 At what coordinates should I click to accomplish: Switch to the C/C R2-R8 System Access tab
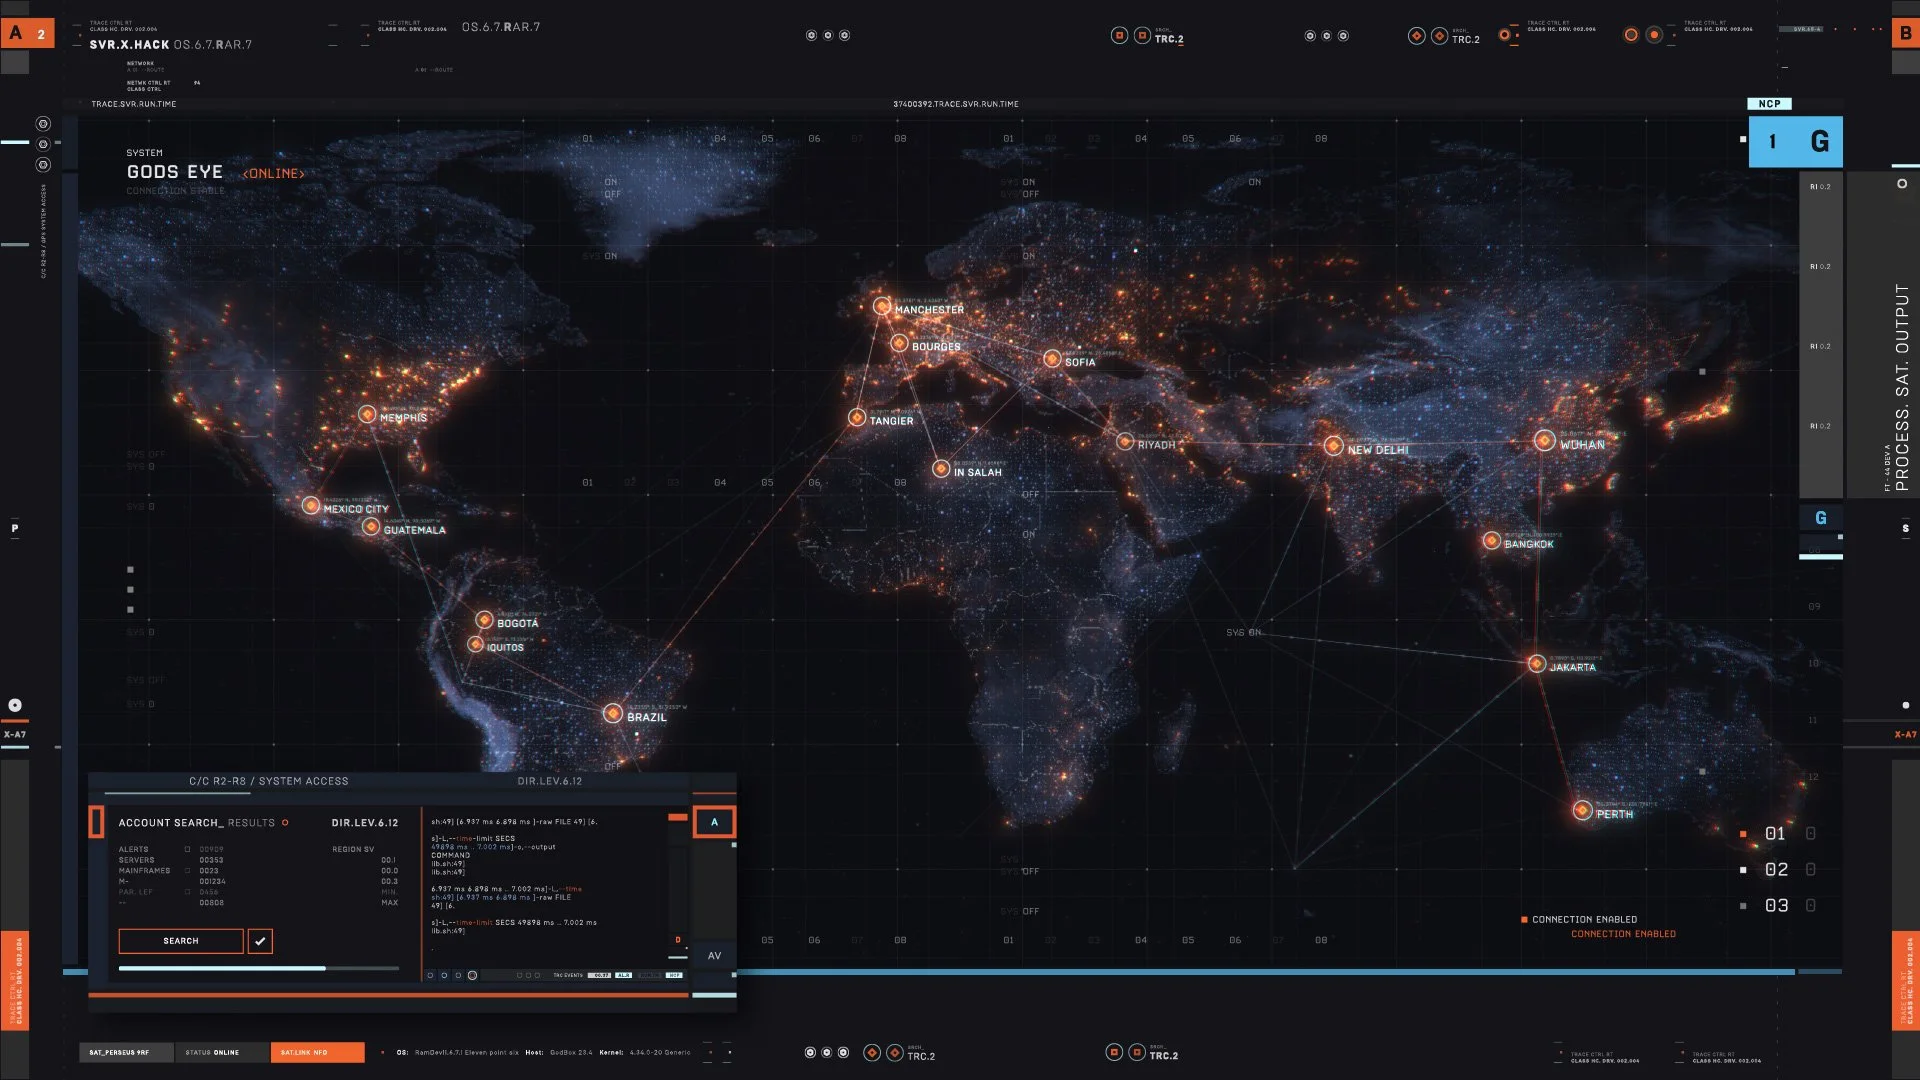coord(268,781)
